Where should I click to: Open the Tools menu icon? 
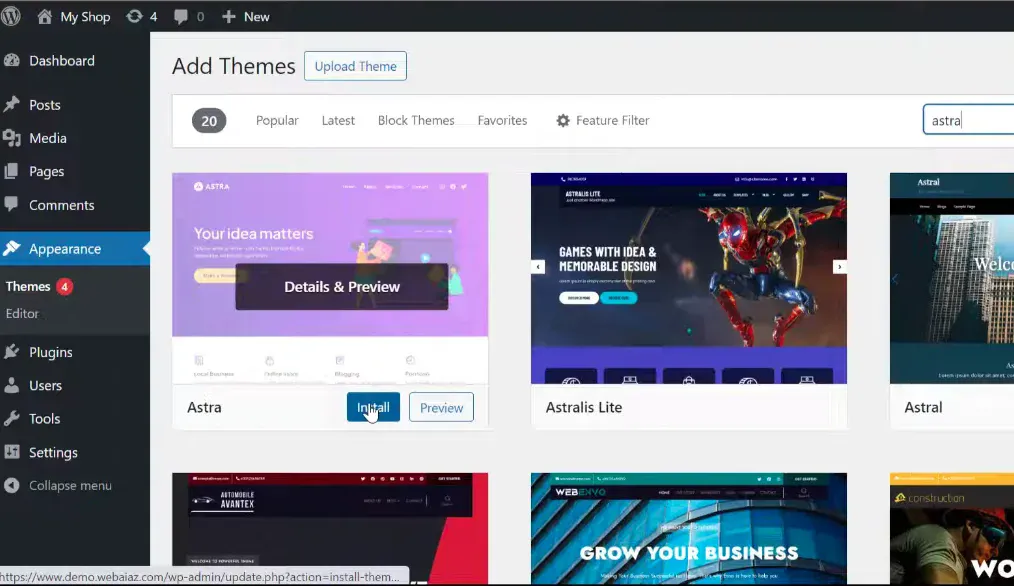(12, 419)
